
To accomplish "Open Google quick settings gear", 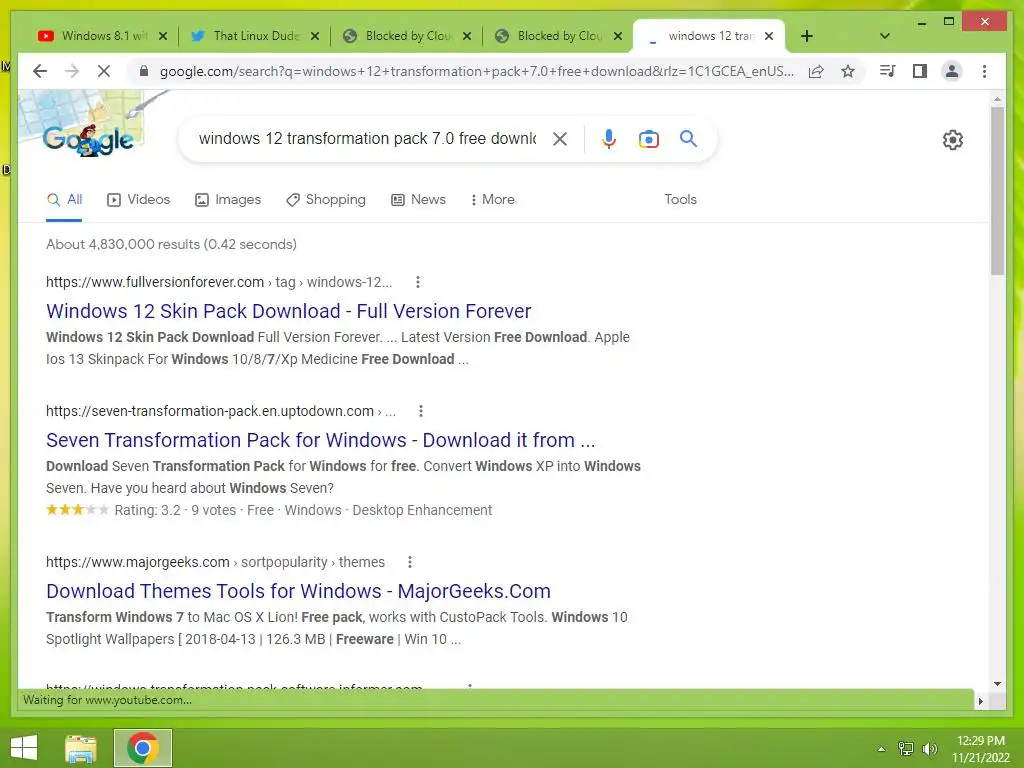I will click(x=953, y=139).
